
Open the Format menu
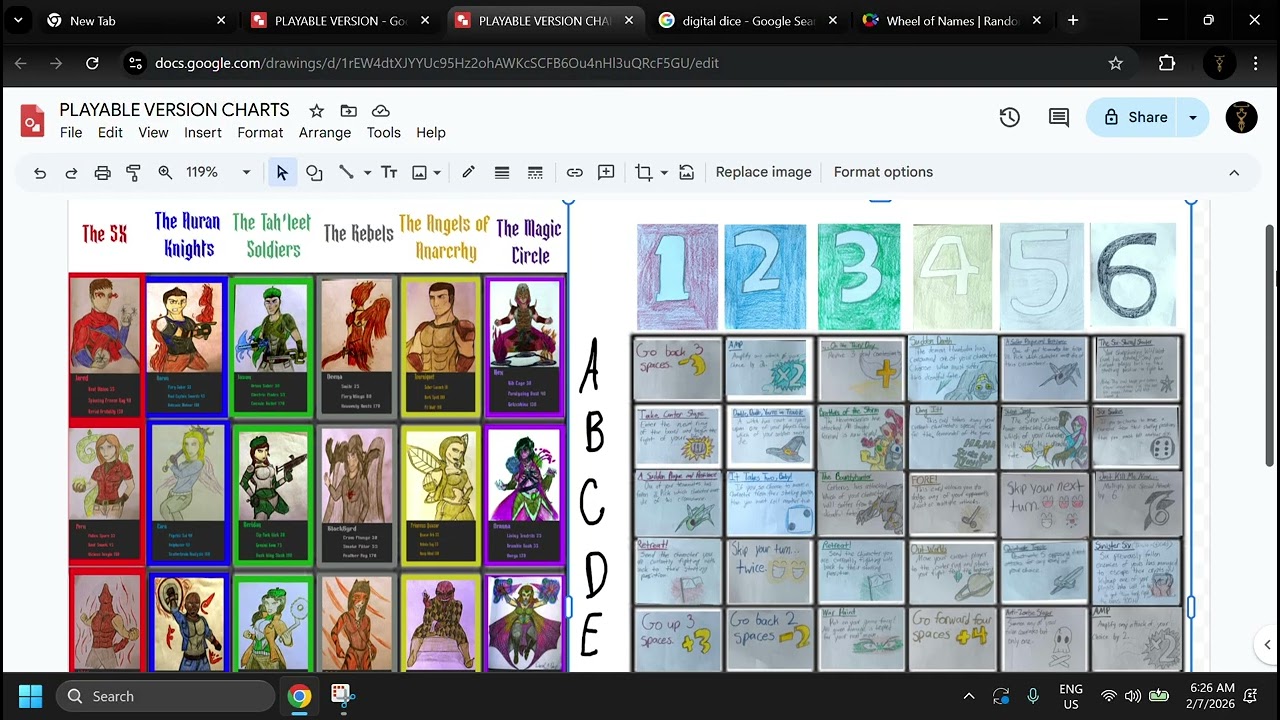tap(260, 132)
